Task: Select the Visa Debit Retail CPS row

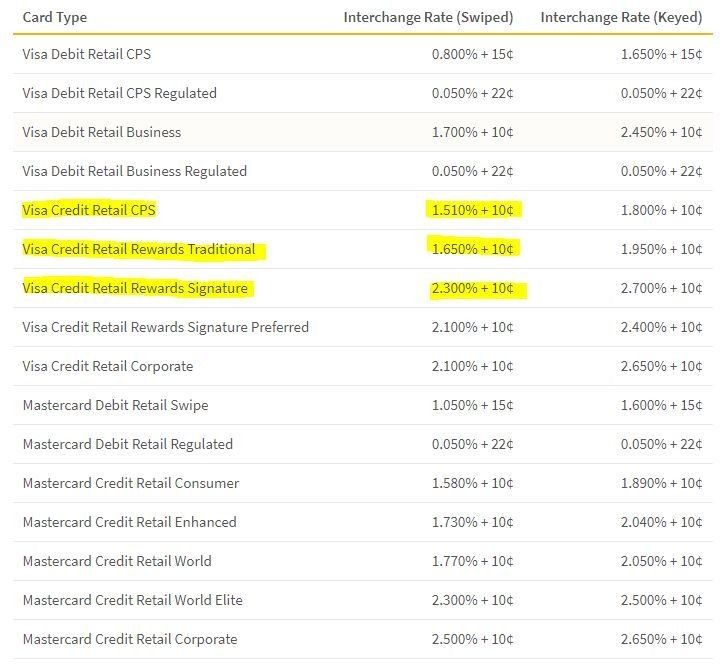Action: tap(363, 54)
